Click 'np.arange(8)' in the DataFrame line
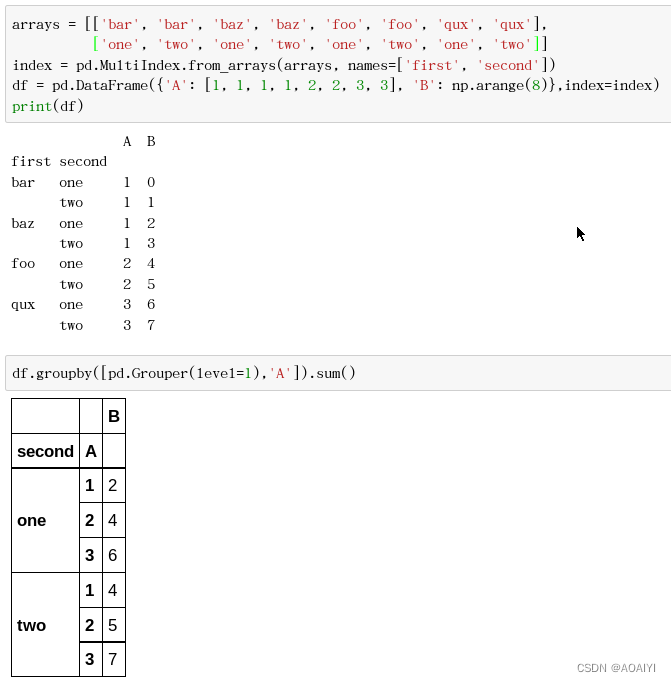The image size is (671, 682). click(x=500, y=85)
